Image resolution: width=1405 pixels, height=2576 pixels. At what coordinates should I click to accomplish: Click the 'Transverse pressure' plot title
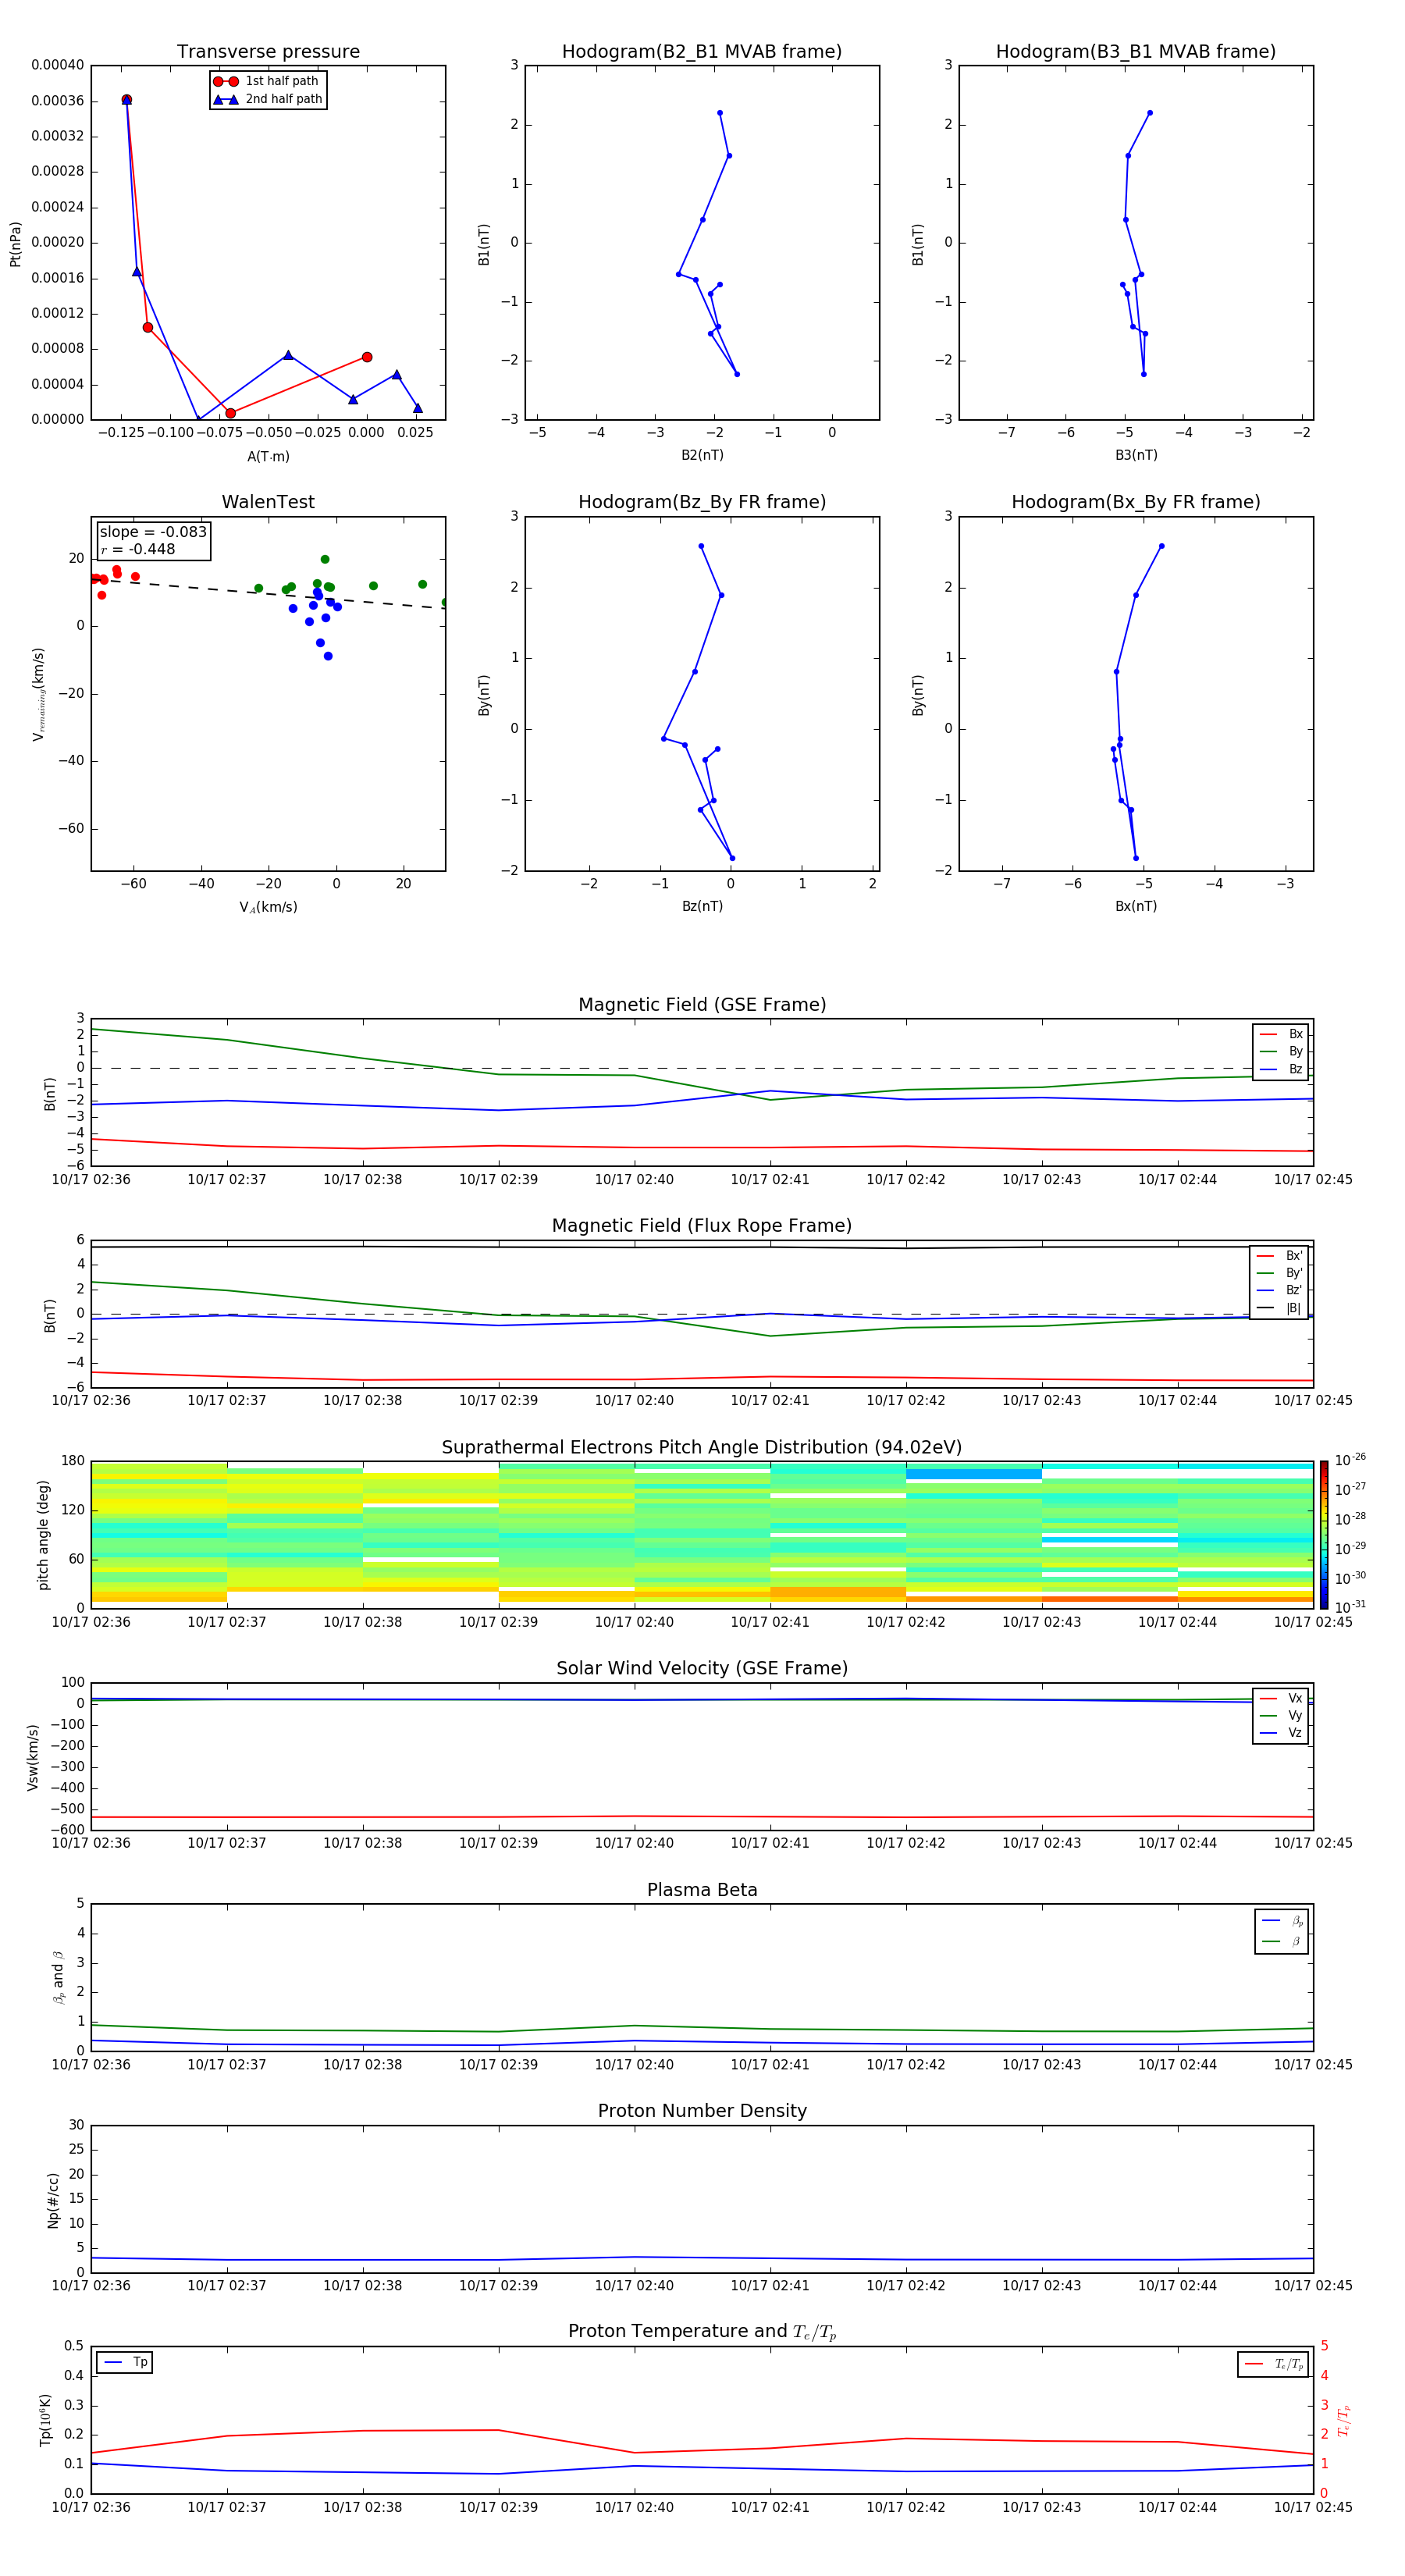pos(268,52)
